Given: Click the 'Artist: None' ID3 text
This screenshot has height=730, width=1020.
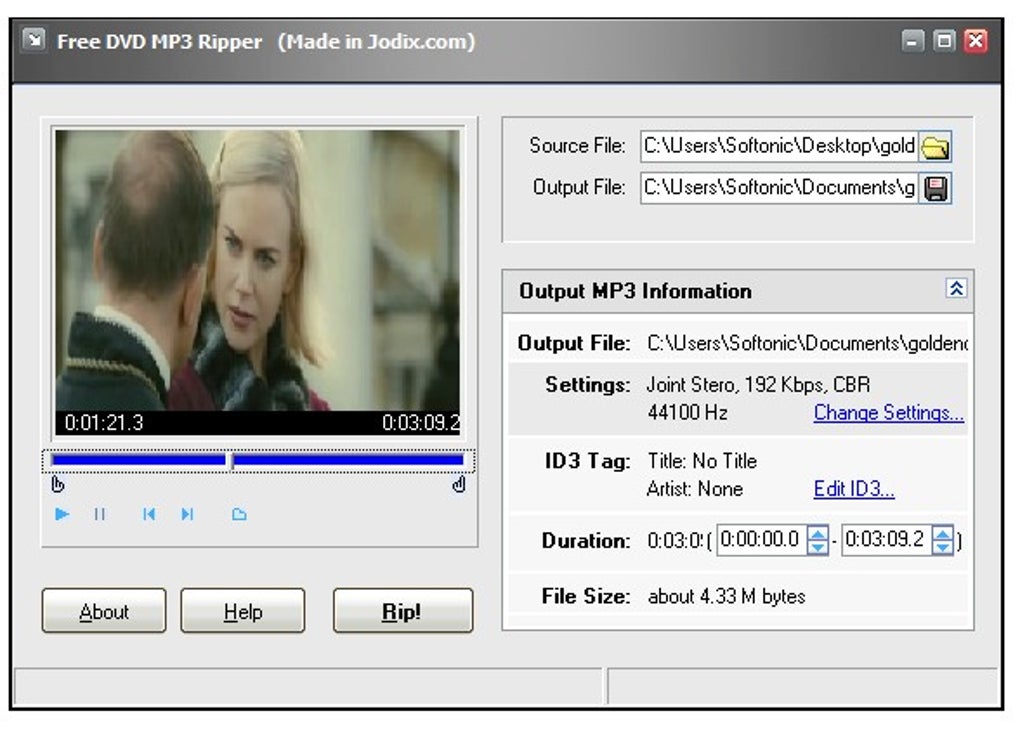Looking at the screenshot, I should click(695, 489).
